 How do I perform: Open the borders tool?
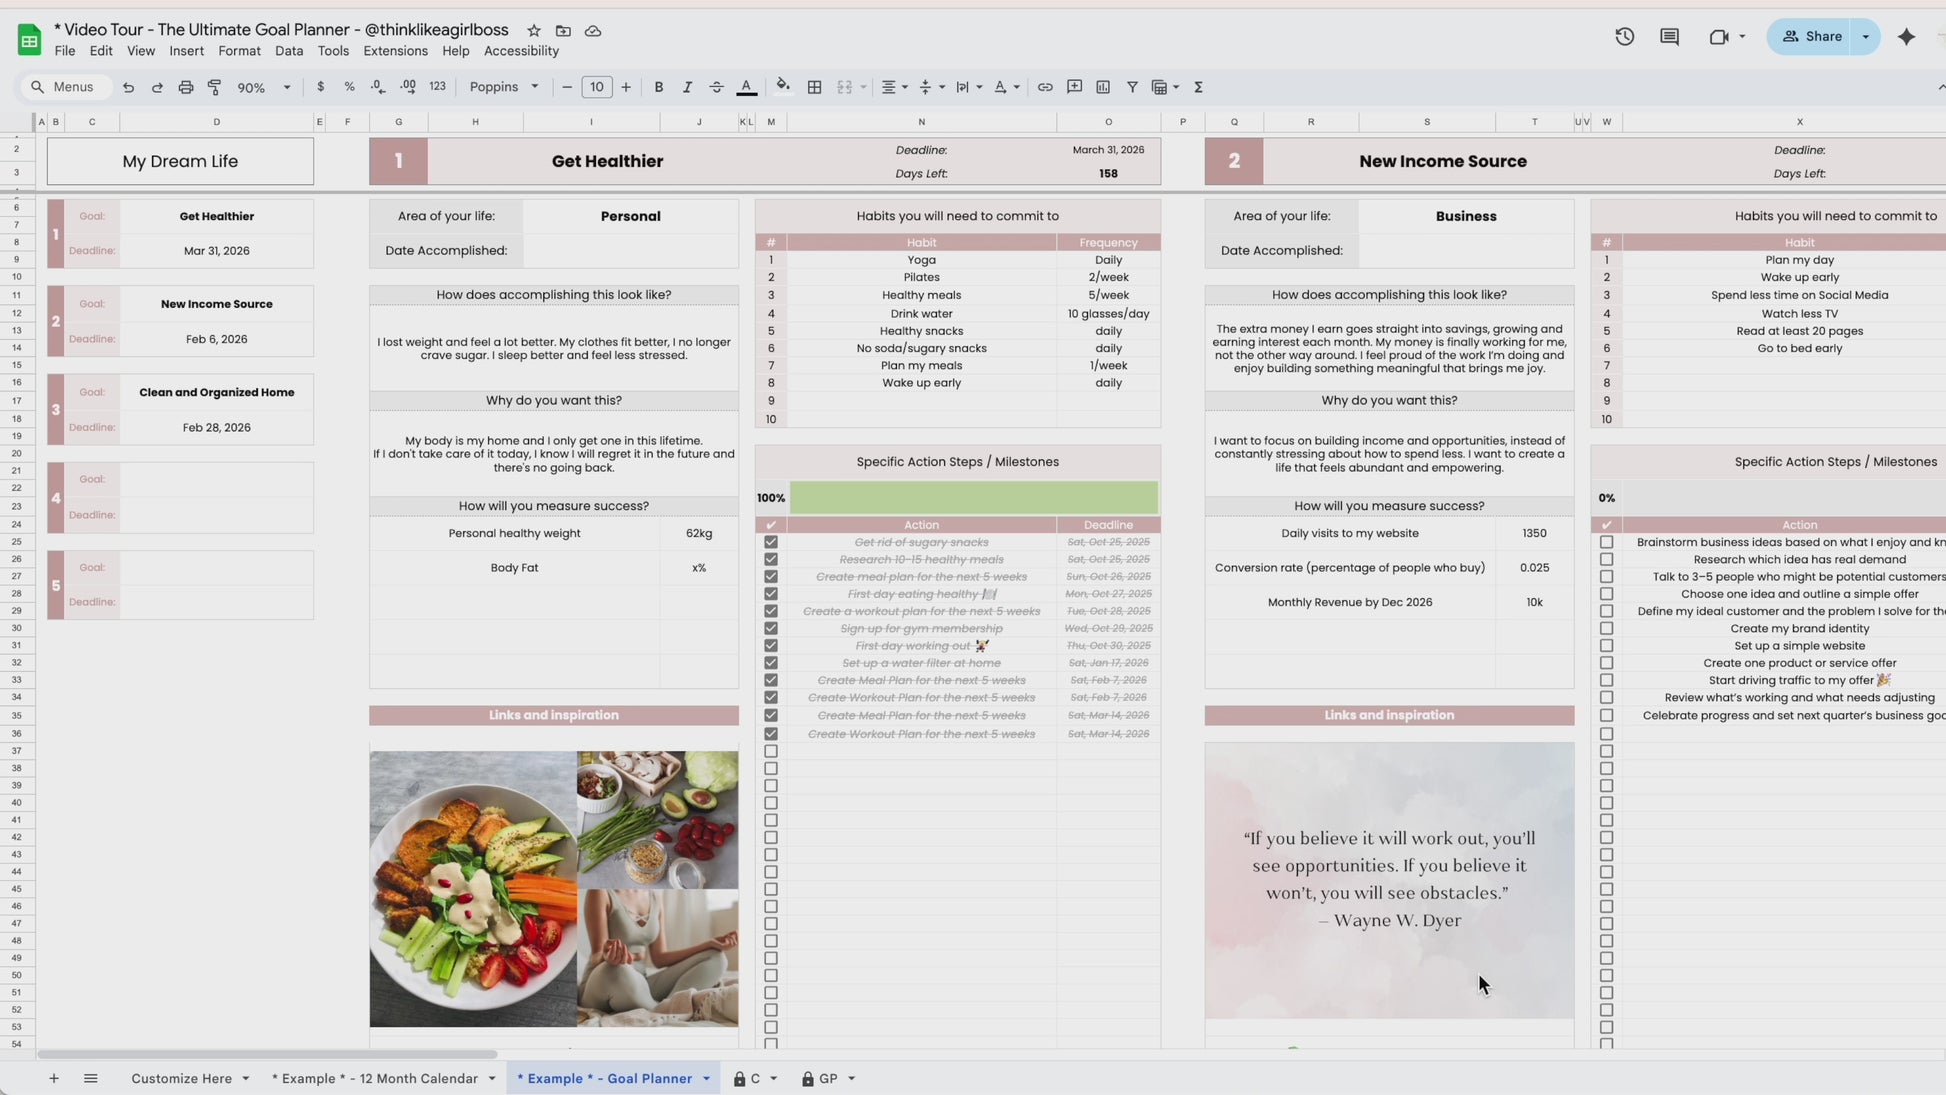coord(814,87)
